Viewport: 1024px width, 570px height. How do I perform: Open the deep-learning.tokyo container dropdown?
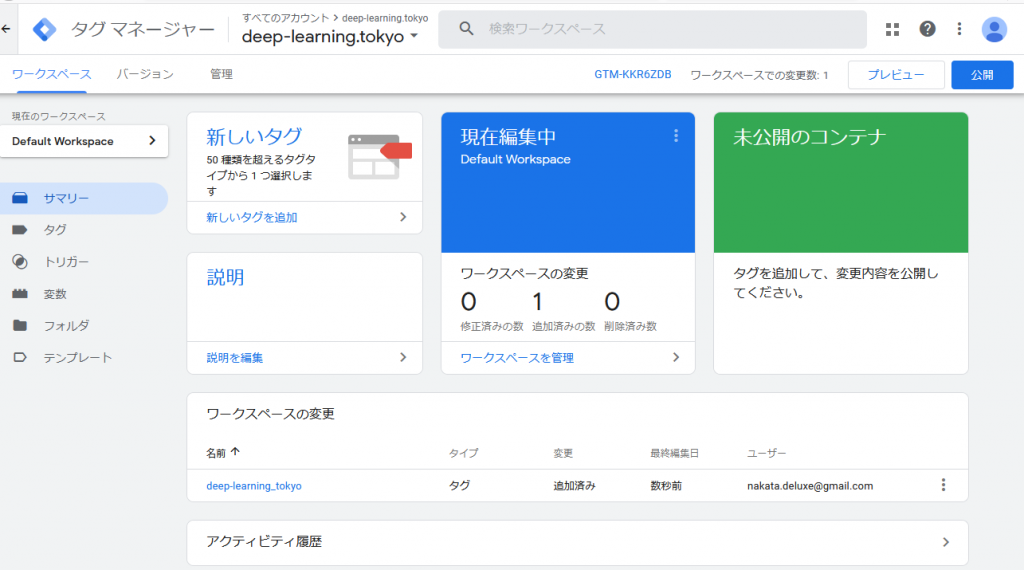[x=414, y=37]
